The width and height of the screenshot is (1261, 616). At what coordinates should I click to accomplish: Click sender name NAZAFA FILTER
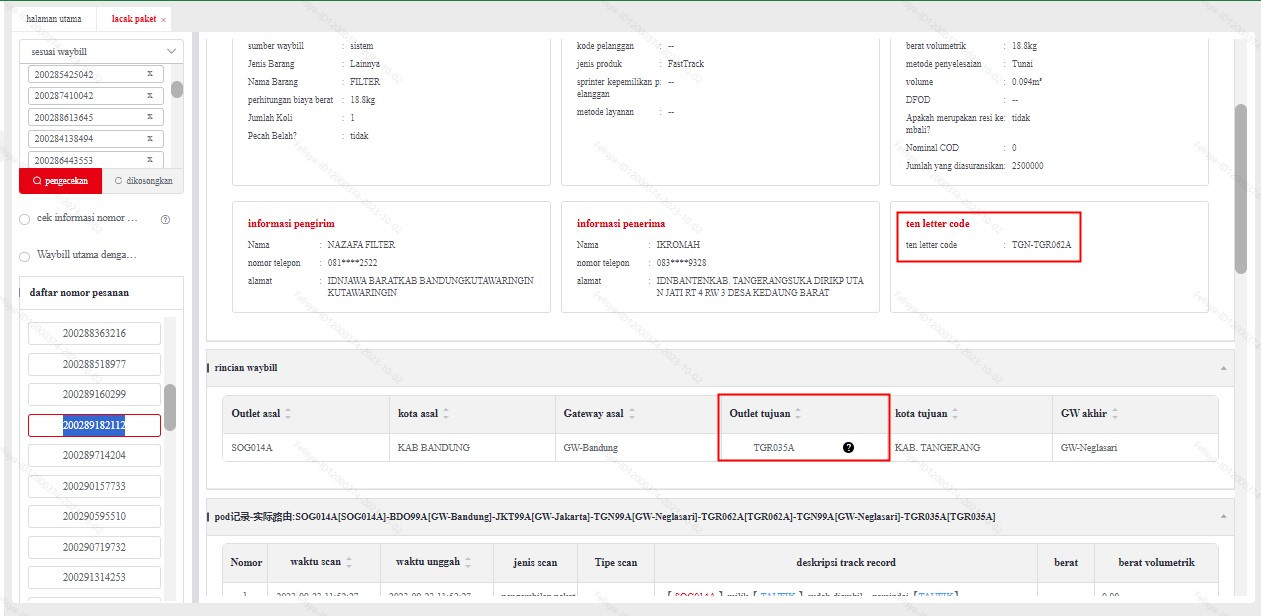pos(361,244)
